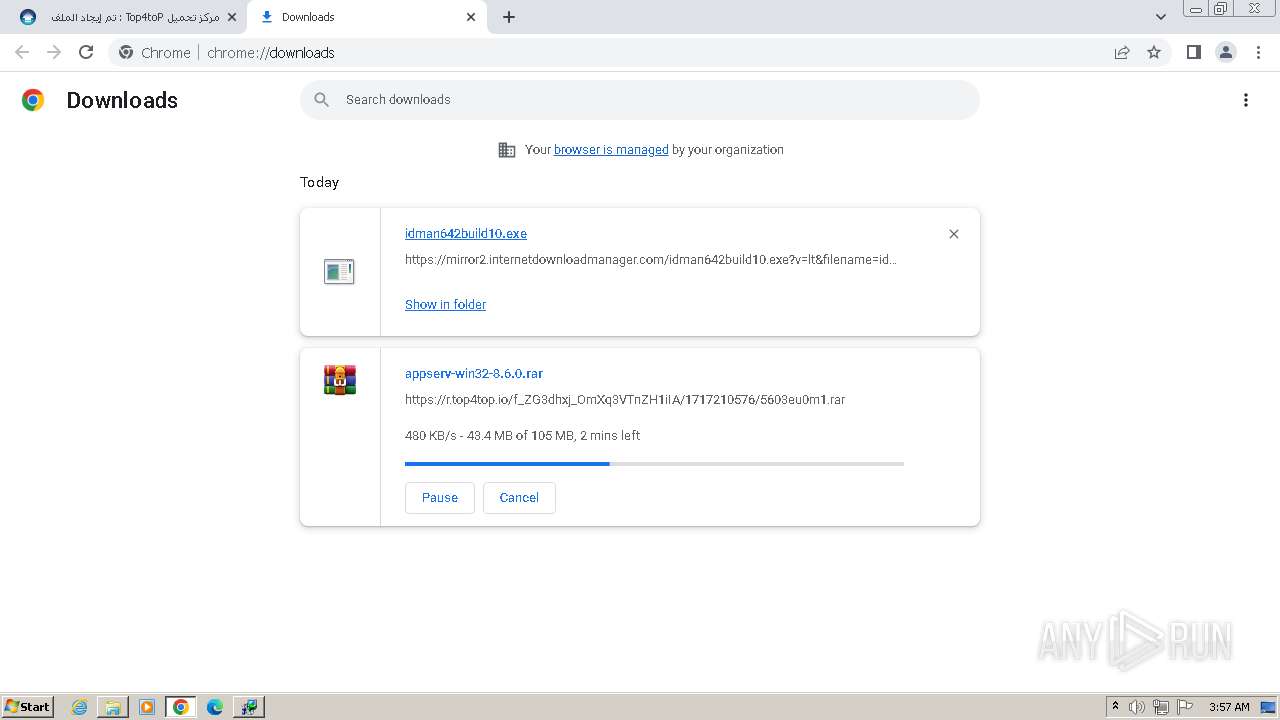Click the forward navigation arrow
The image size is (1280, 720).
click(54, 52)
